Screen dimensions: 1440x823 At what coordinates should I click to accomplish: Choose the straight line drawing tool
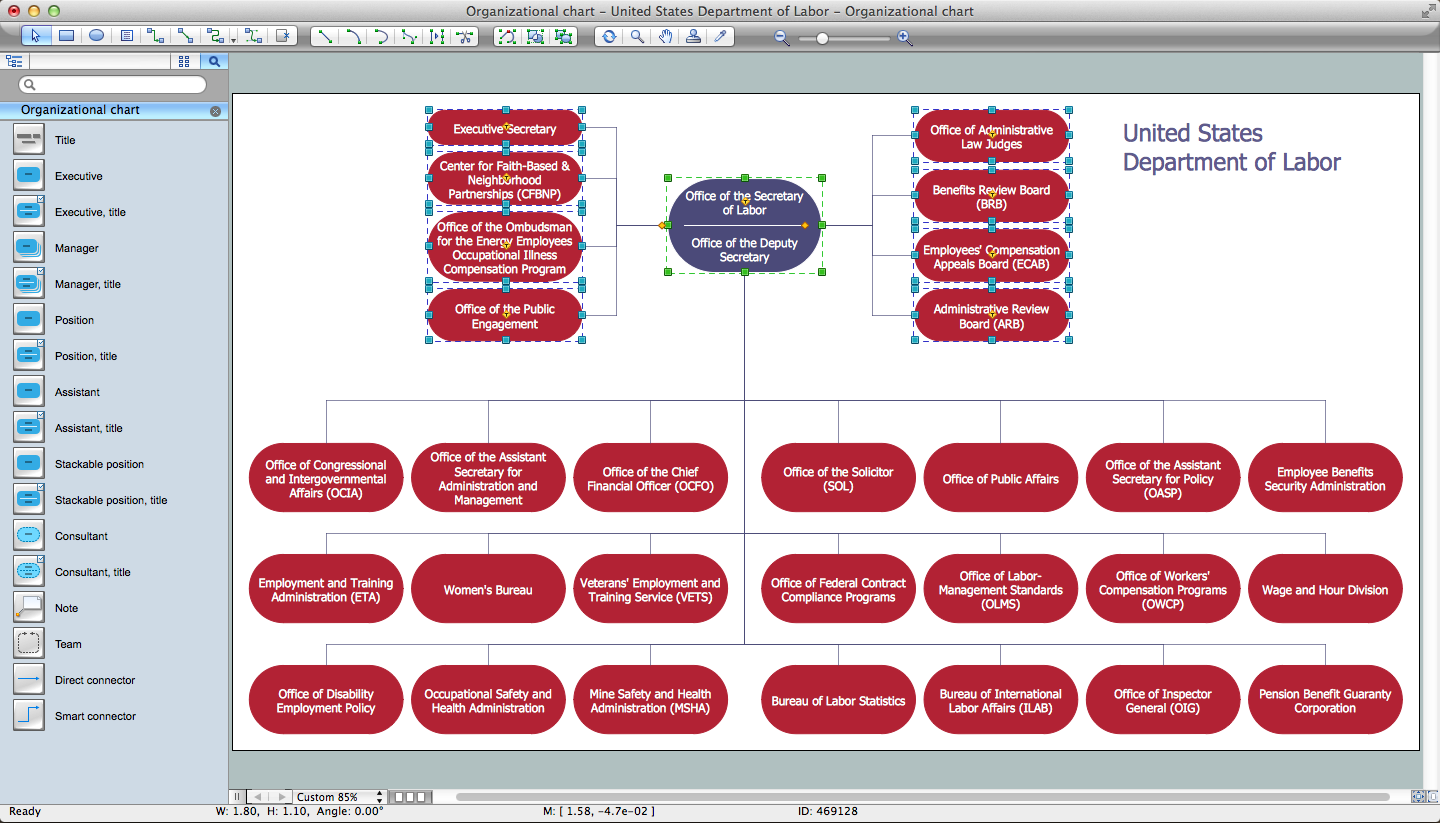tap(325, 36)
